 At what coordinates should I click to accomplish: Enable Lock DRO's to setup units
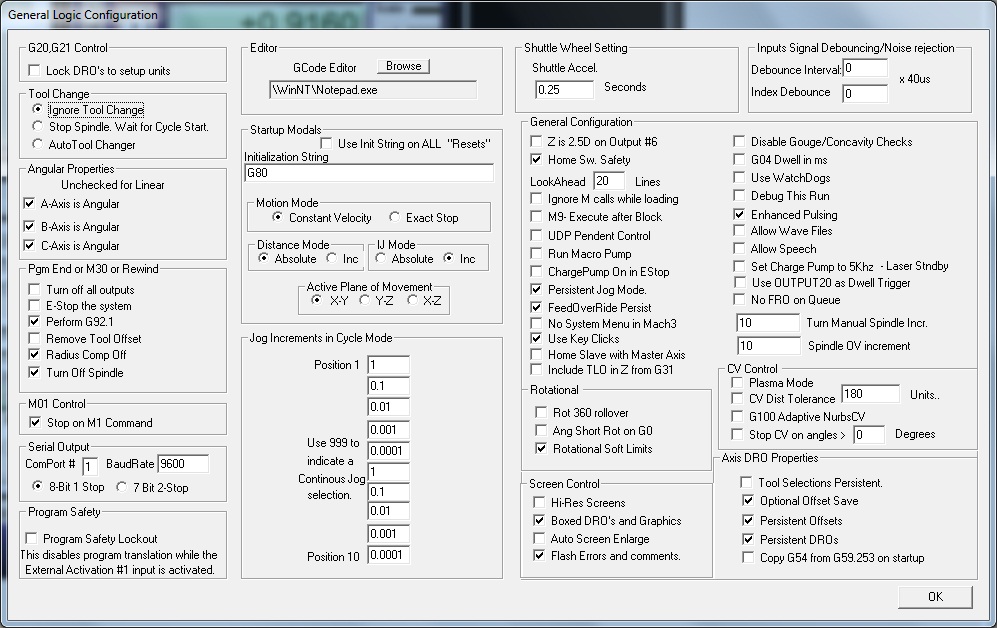34,71
